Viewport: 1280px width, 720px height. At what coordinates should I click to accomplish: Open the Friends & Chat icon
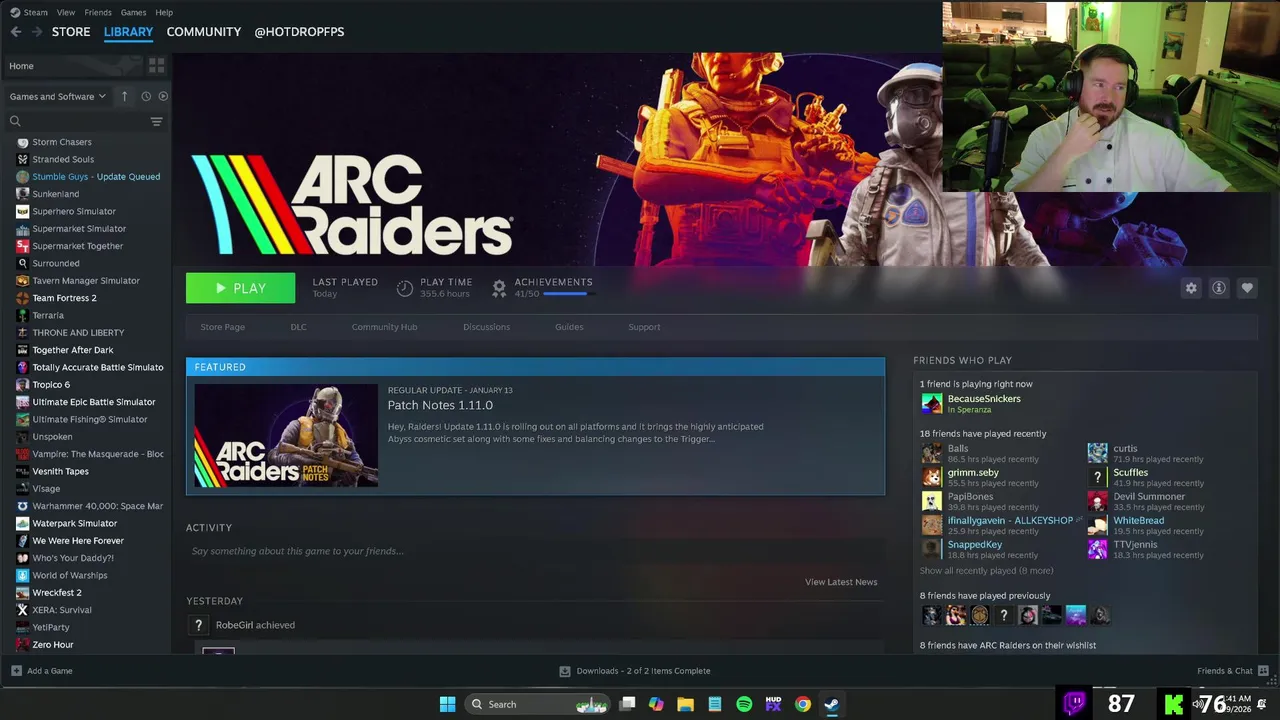[x=1263, y=671]
